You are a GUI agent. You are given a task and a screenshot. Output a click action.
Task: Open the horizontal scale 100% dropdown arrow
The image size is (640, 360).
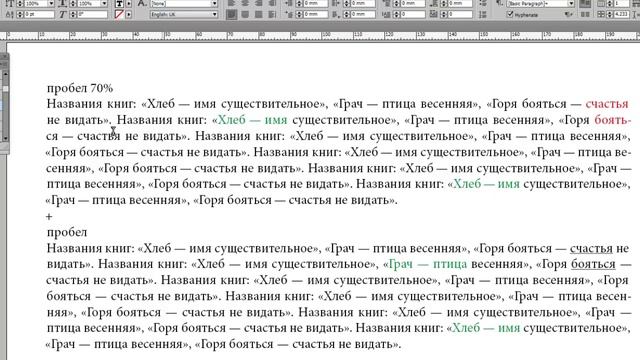(x=104, y=4)
